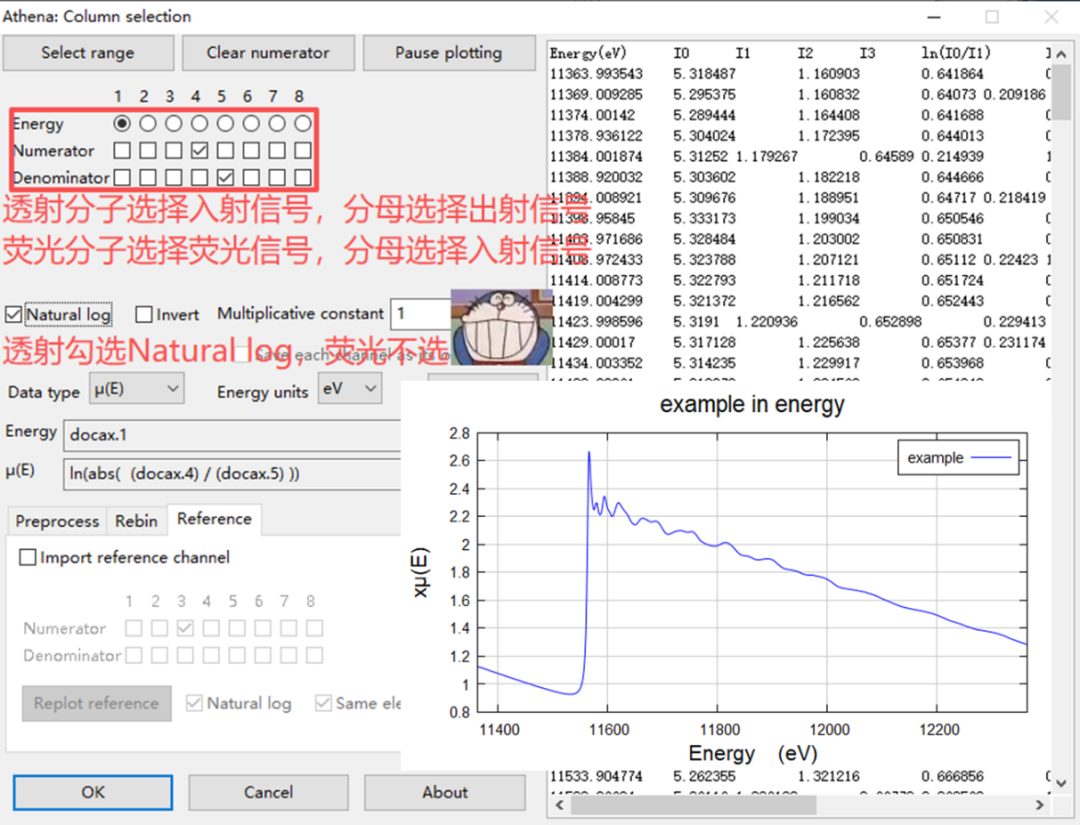Open the Data type dropdown

click(136, 389)
